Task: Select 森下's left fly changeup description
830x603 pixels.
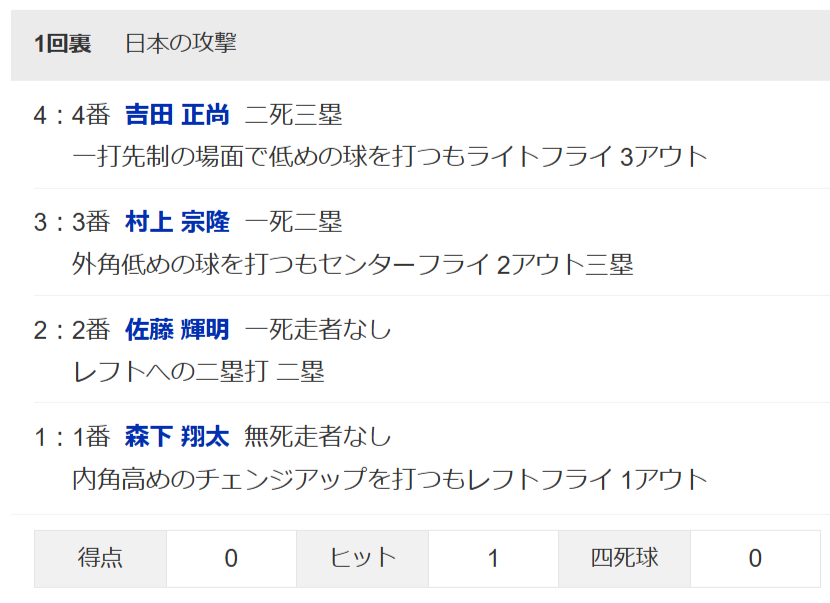Action: (x=390, y=479)
